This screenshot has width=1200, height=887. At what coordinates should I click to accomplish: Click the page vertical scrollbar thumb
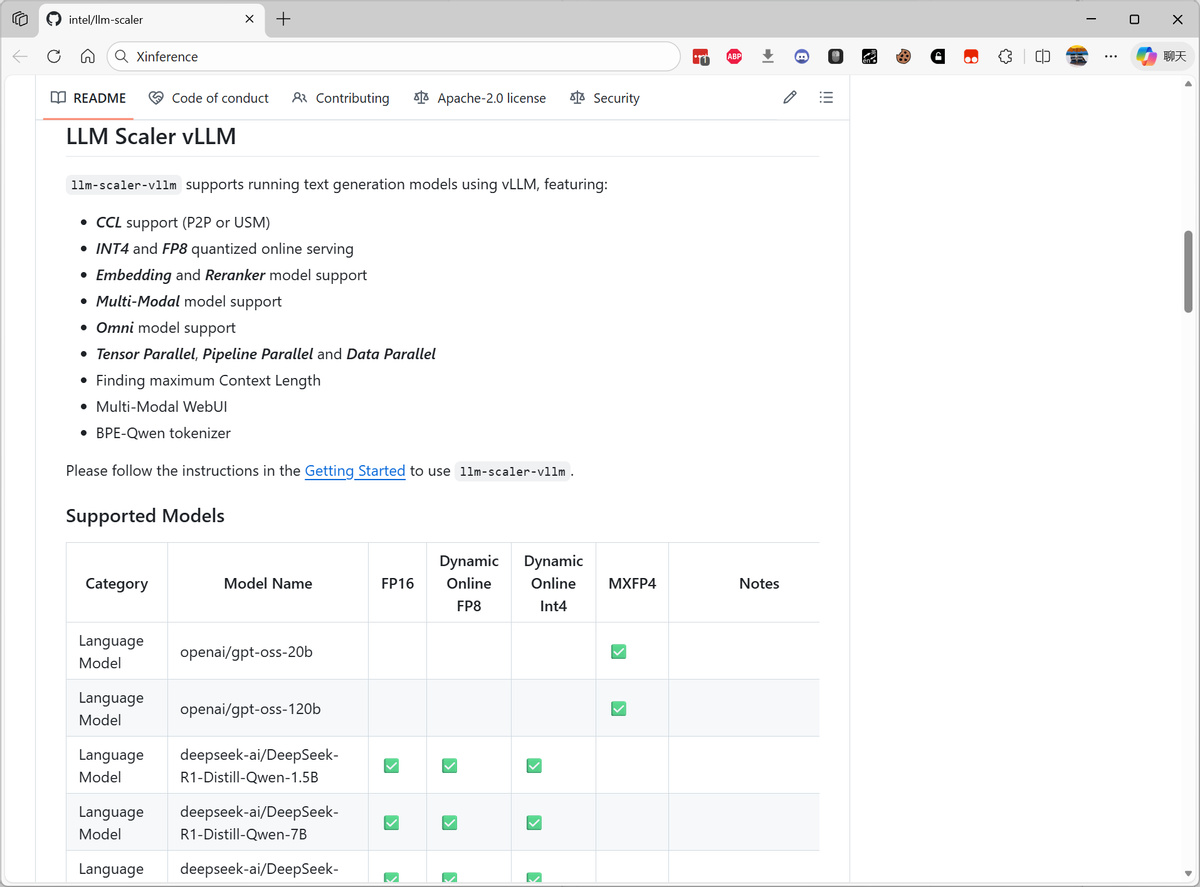coord(1188,272)
